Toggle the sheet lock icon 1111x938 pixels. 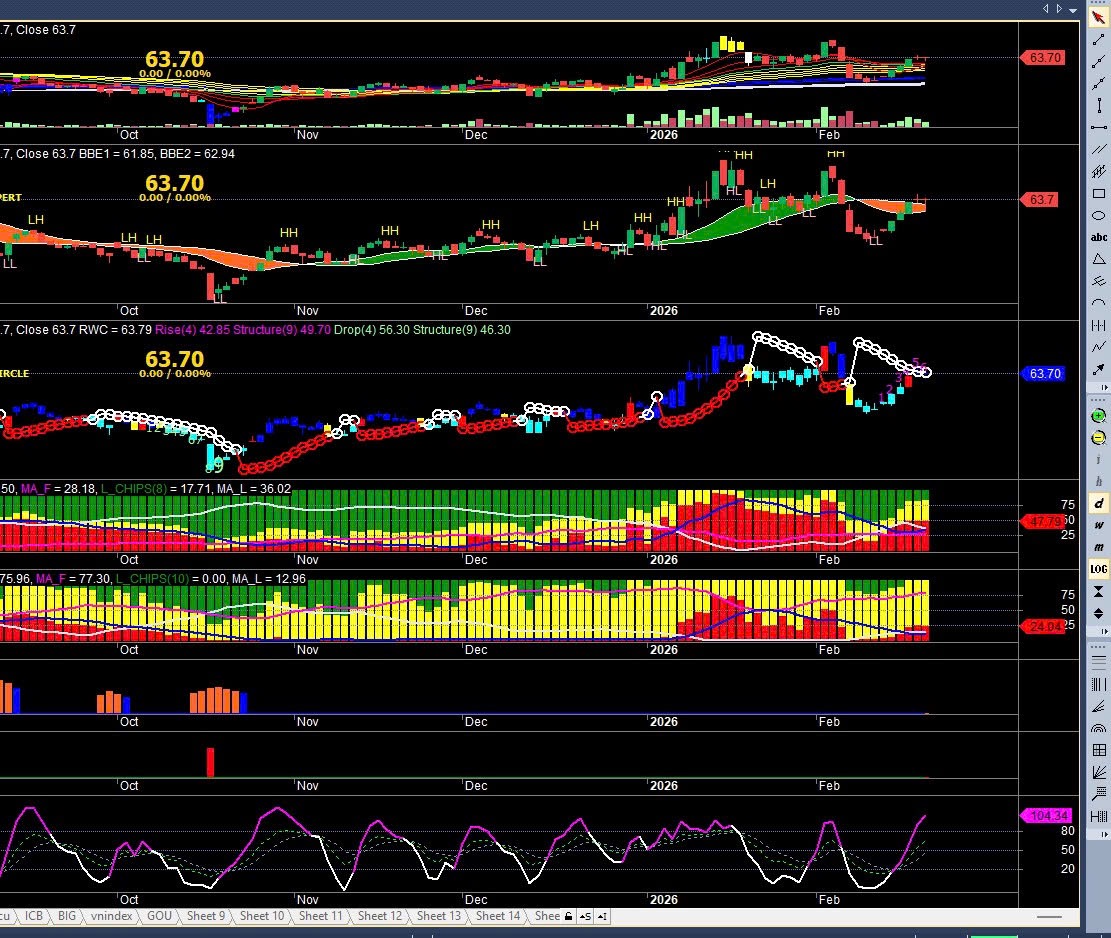[568, 916]
